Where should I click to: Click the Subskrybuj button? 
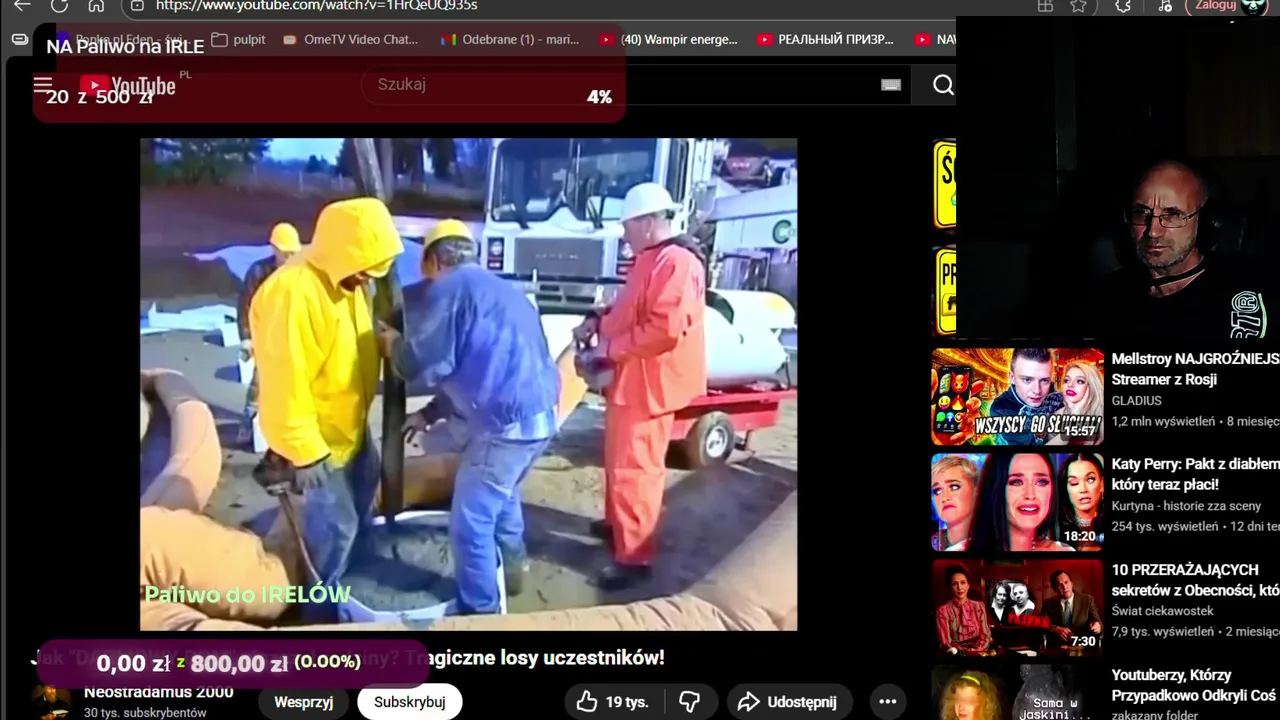[x=409, y=702]
